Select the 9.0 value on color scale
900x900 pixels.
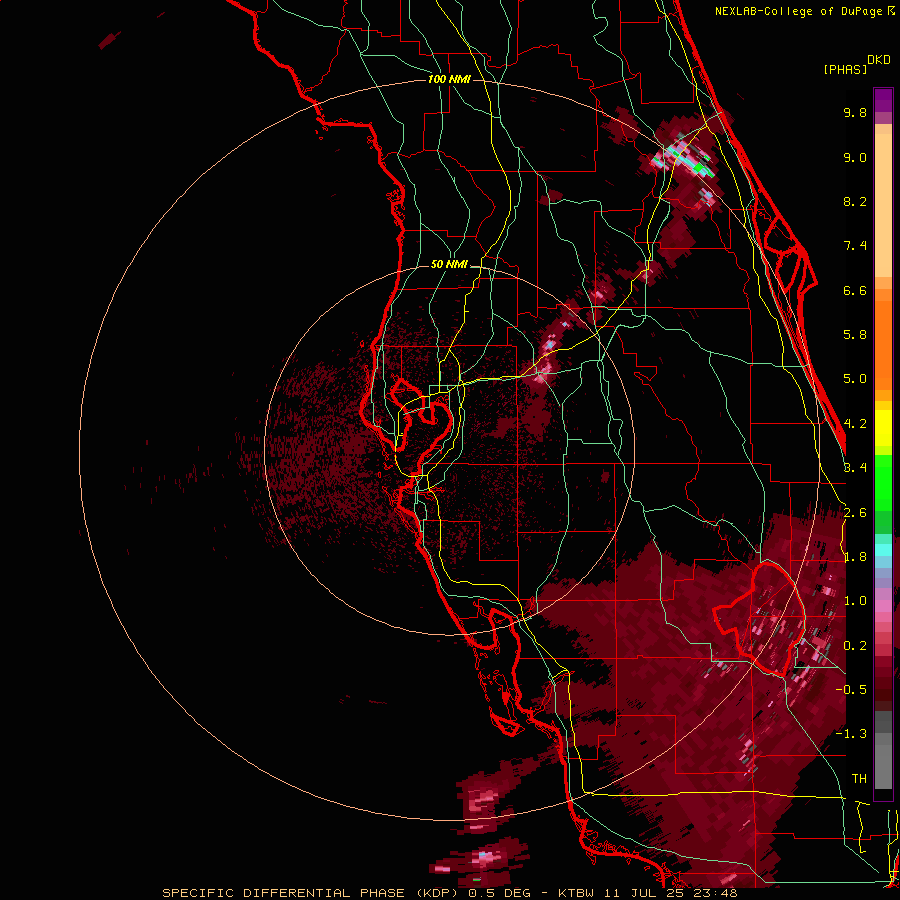pos(855,157)
